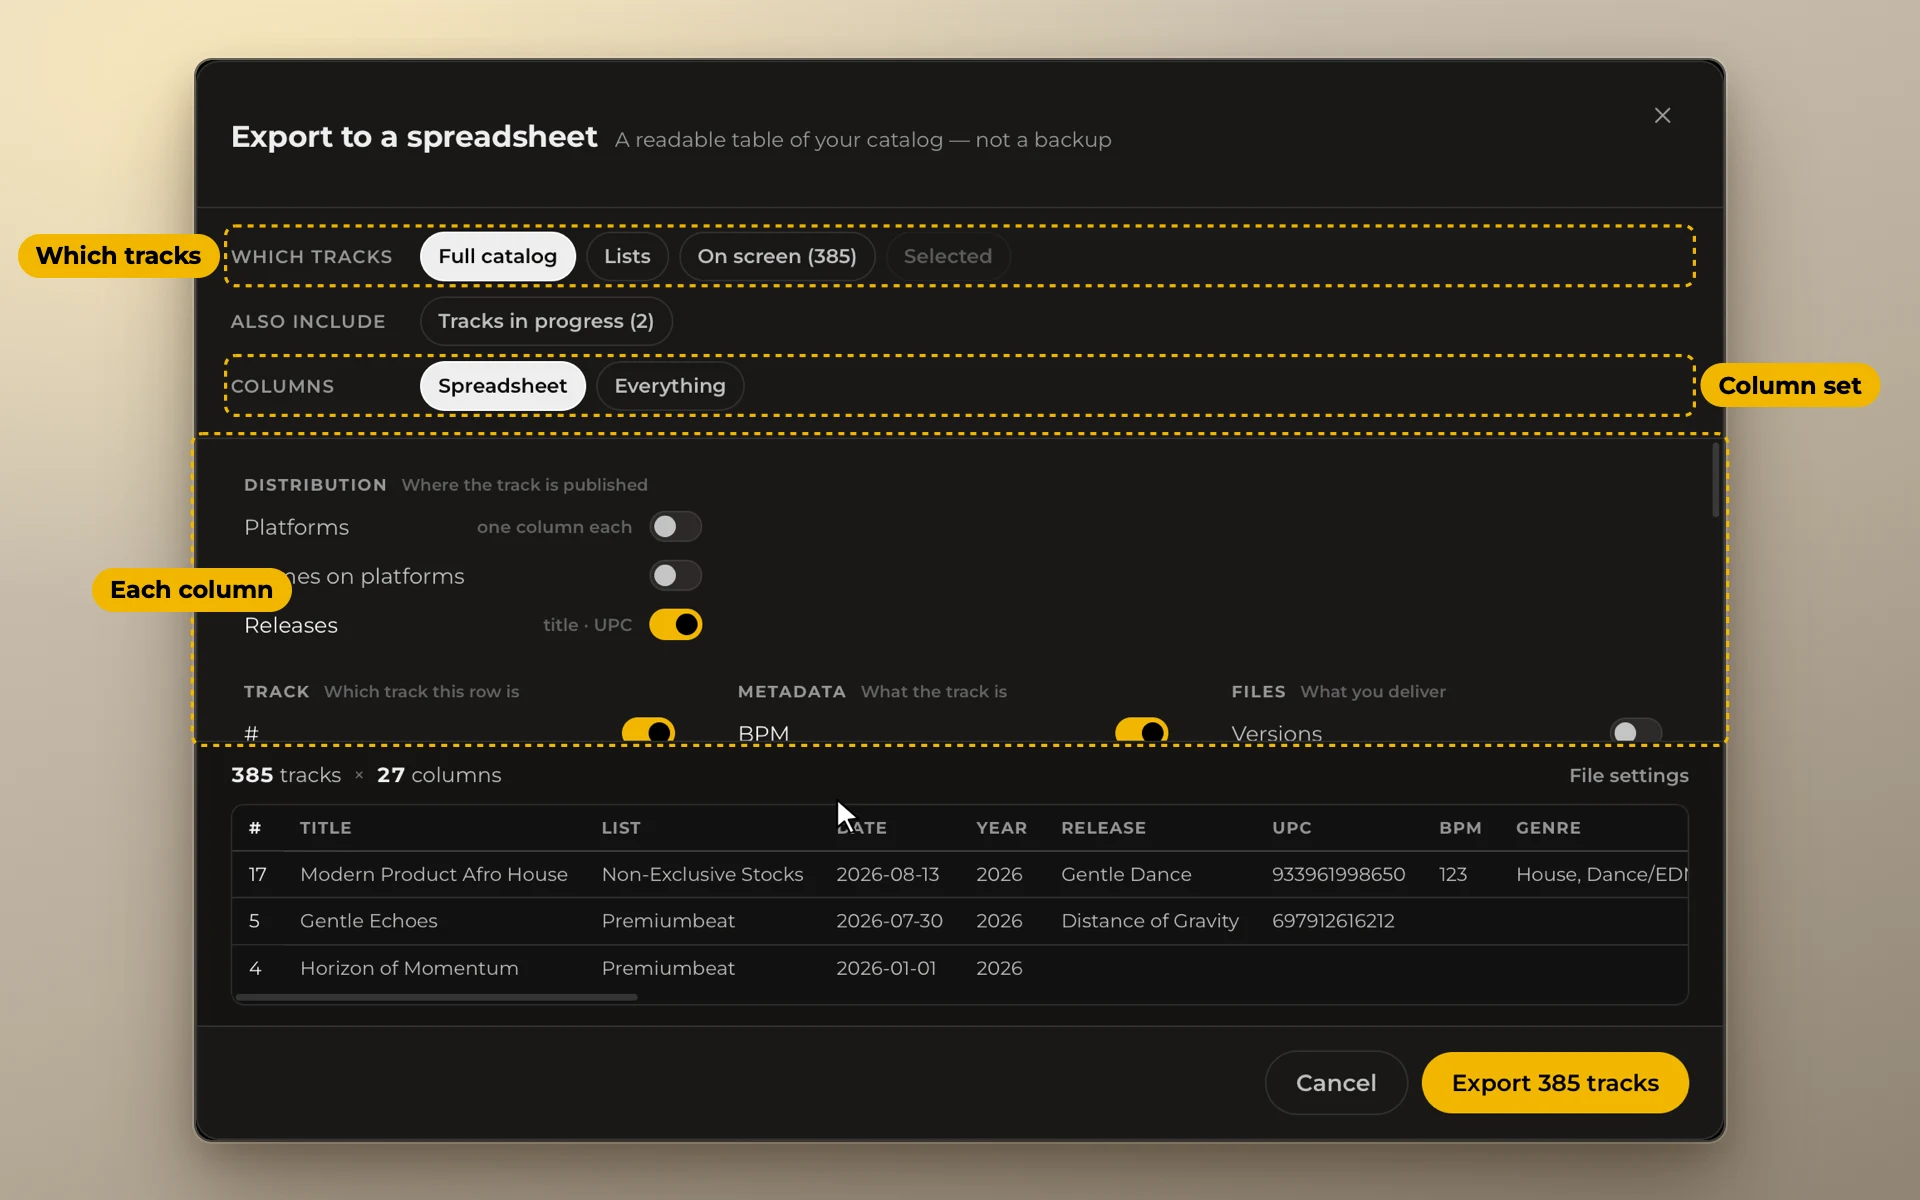The image size is (1920, 1200).
Task: Click the UPC column header
Action: [x=1291, y=828]
